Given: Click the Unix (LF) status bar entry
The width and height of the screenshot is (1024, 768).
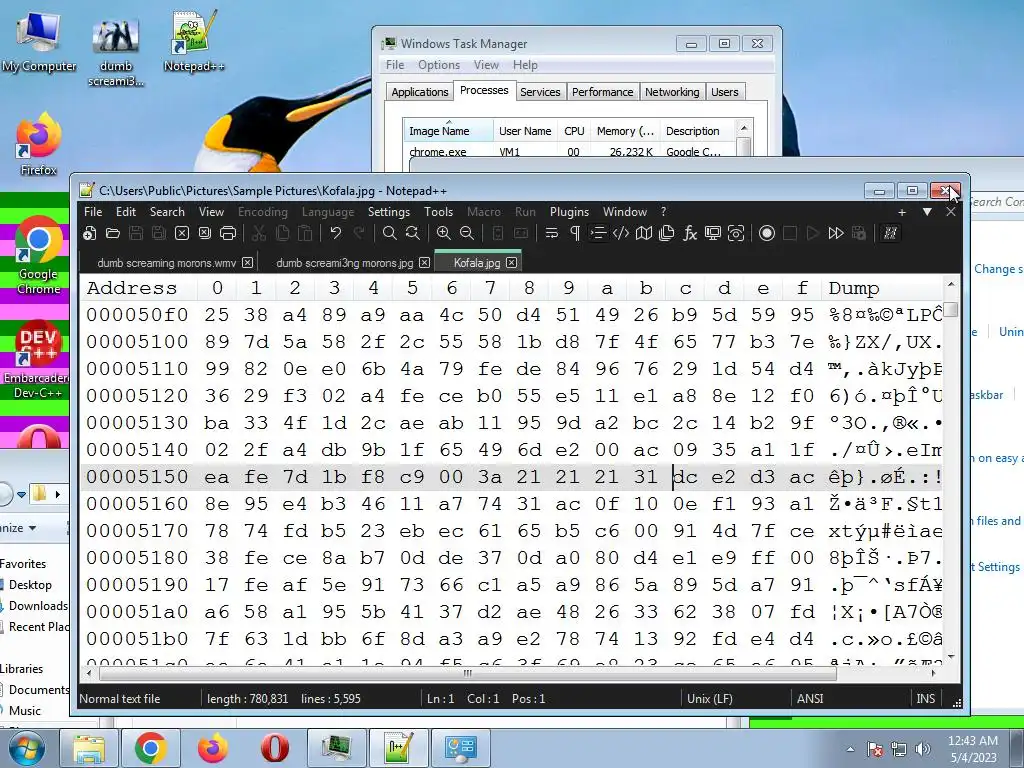Looking at the screenshot, I should tap(710, 698).
